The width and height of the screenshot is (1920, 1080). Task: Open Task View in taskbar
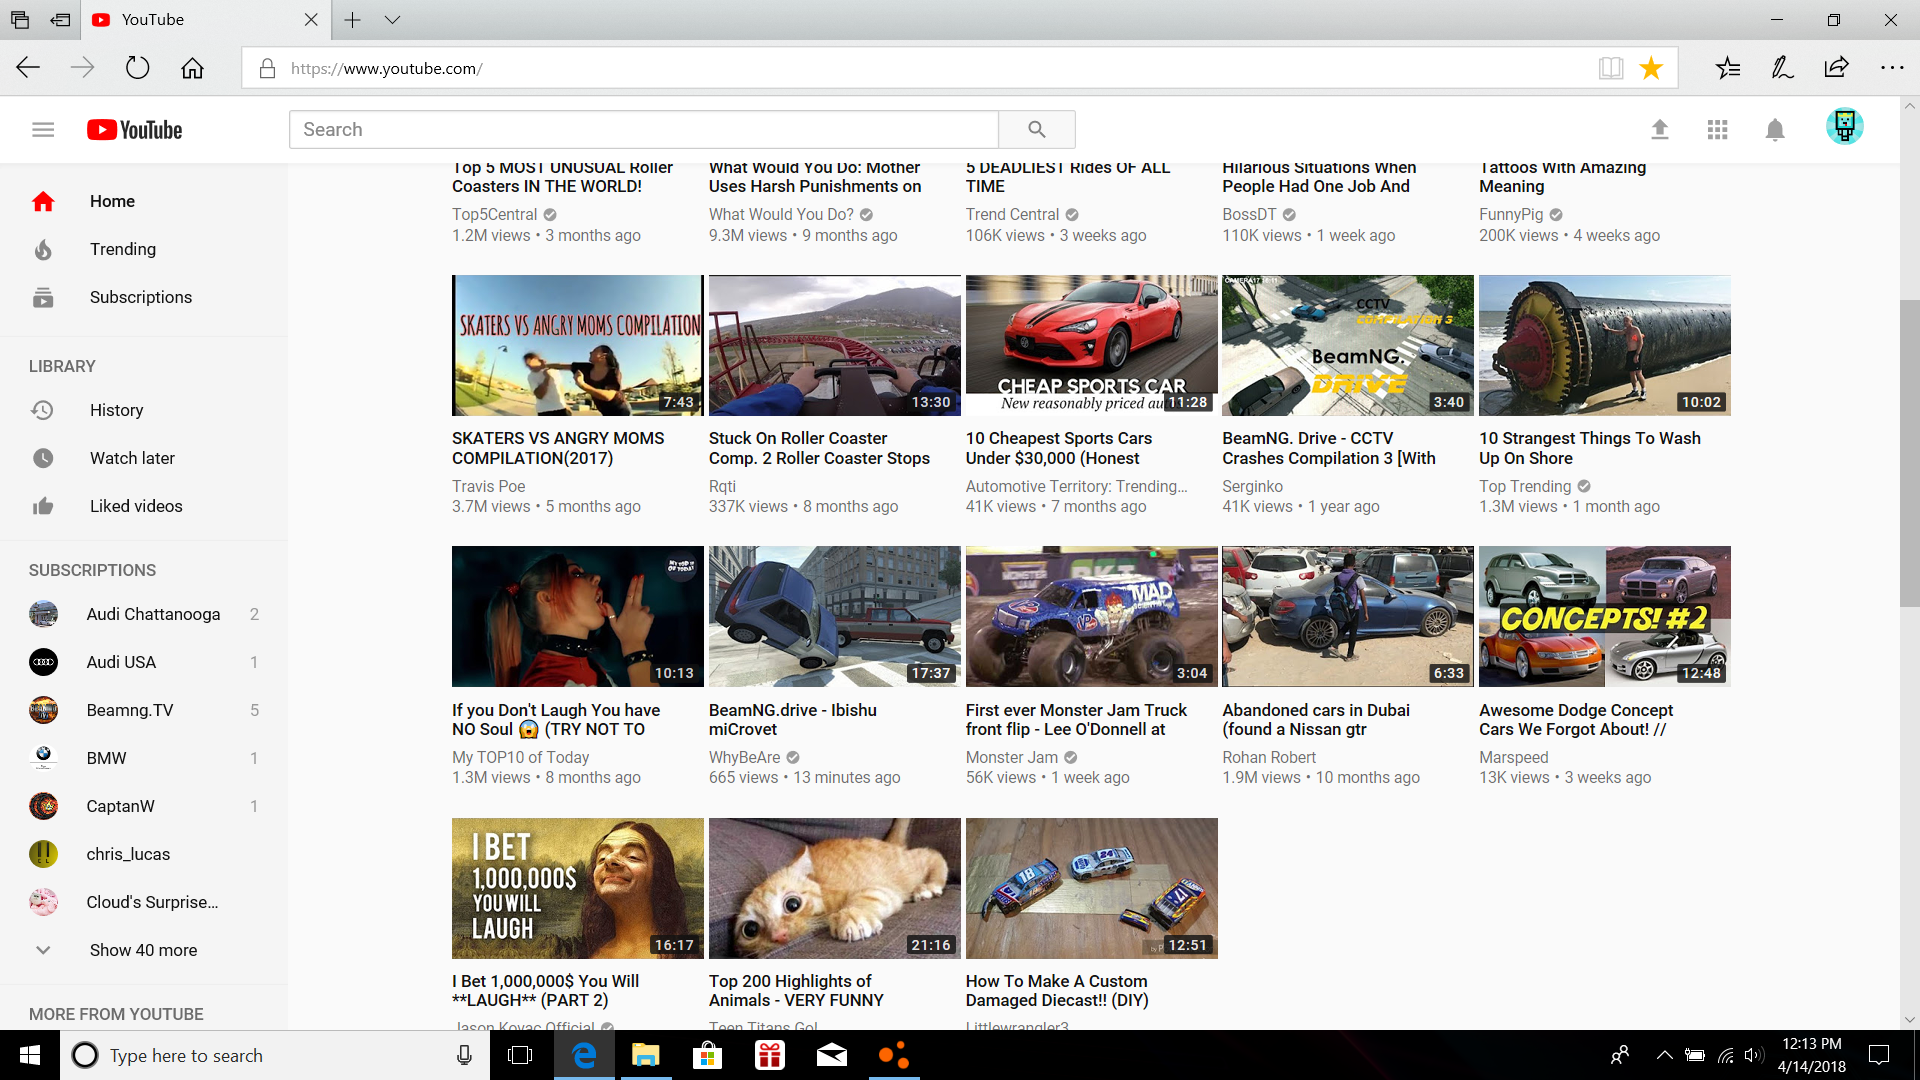(520, 1056)
